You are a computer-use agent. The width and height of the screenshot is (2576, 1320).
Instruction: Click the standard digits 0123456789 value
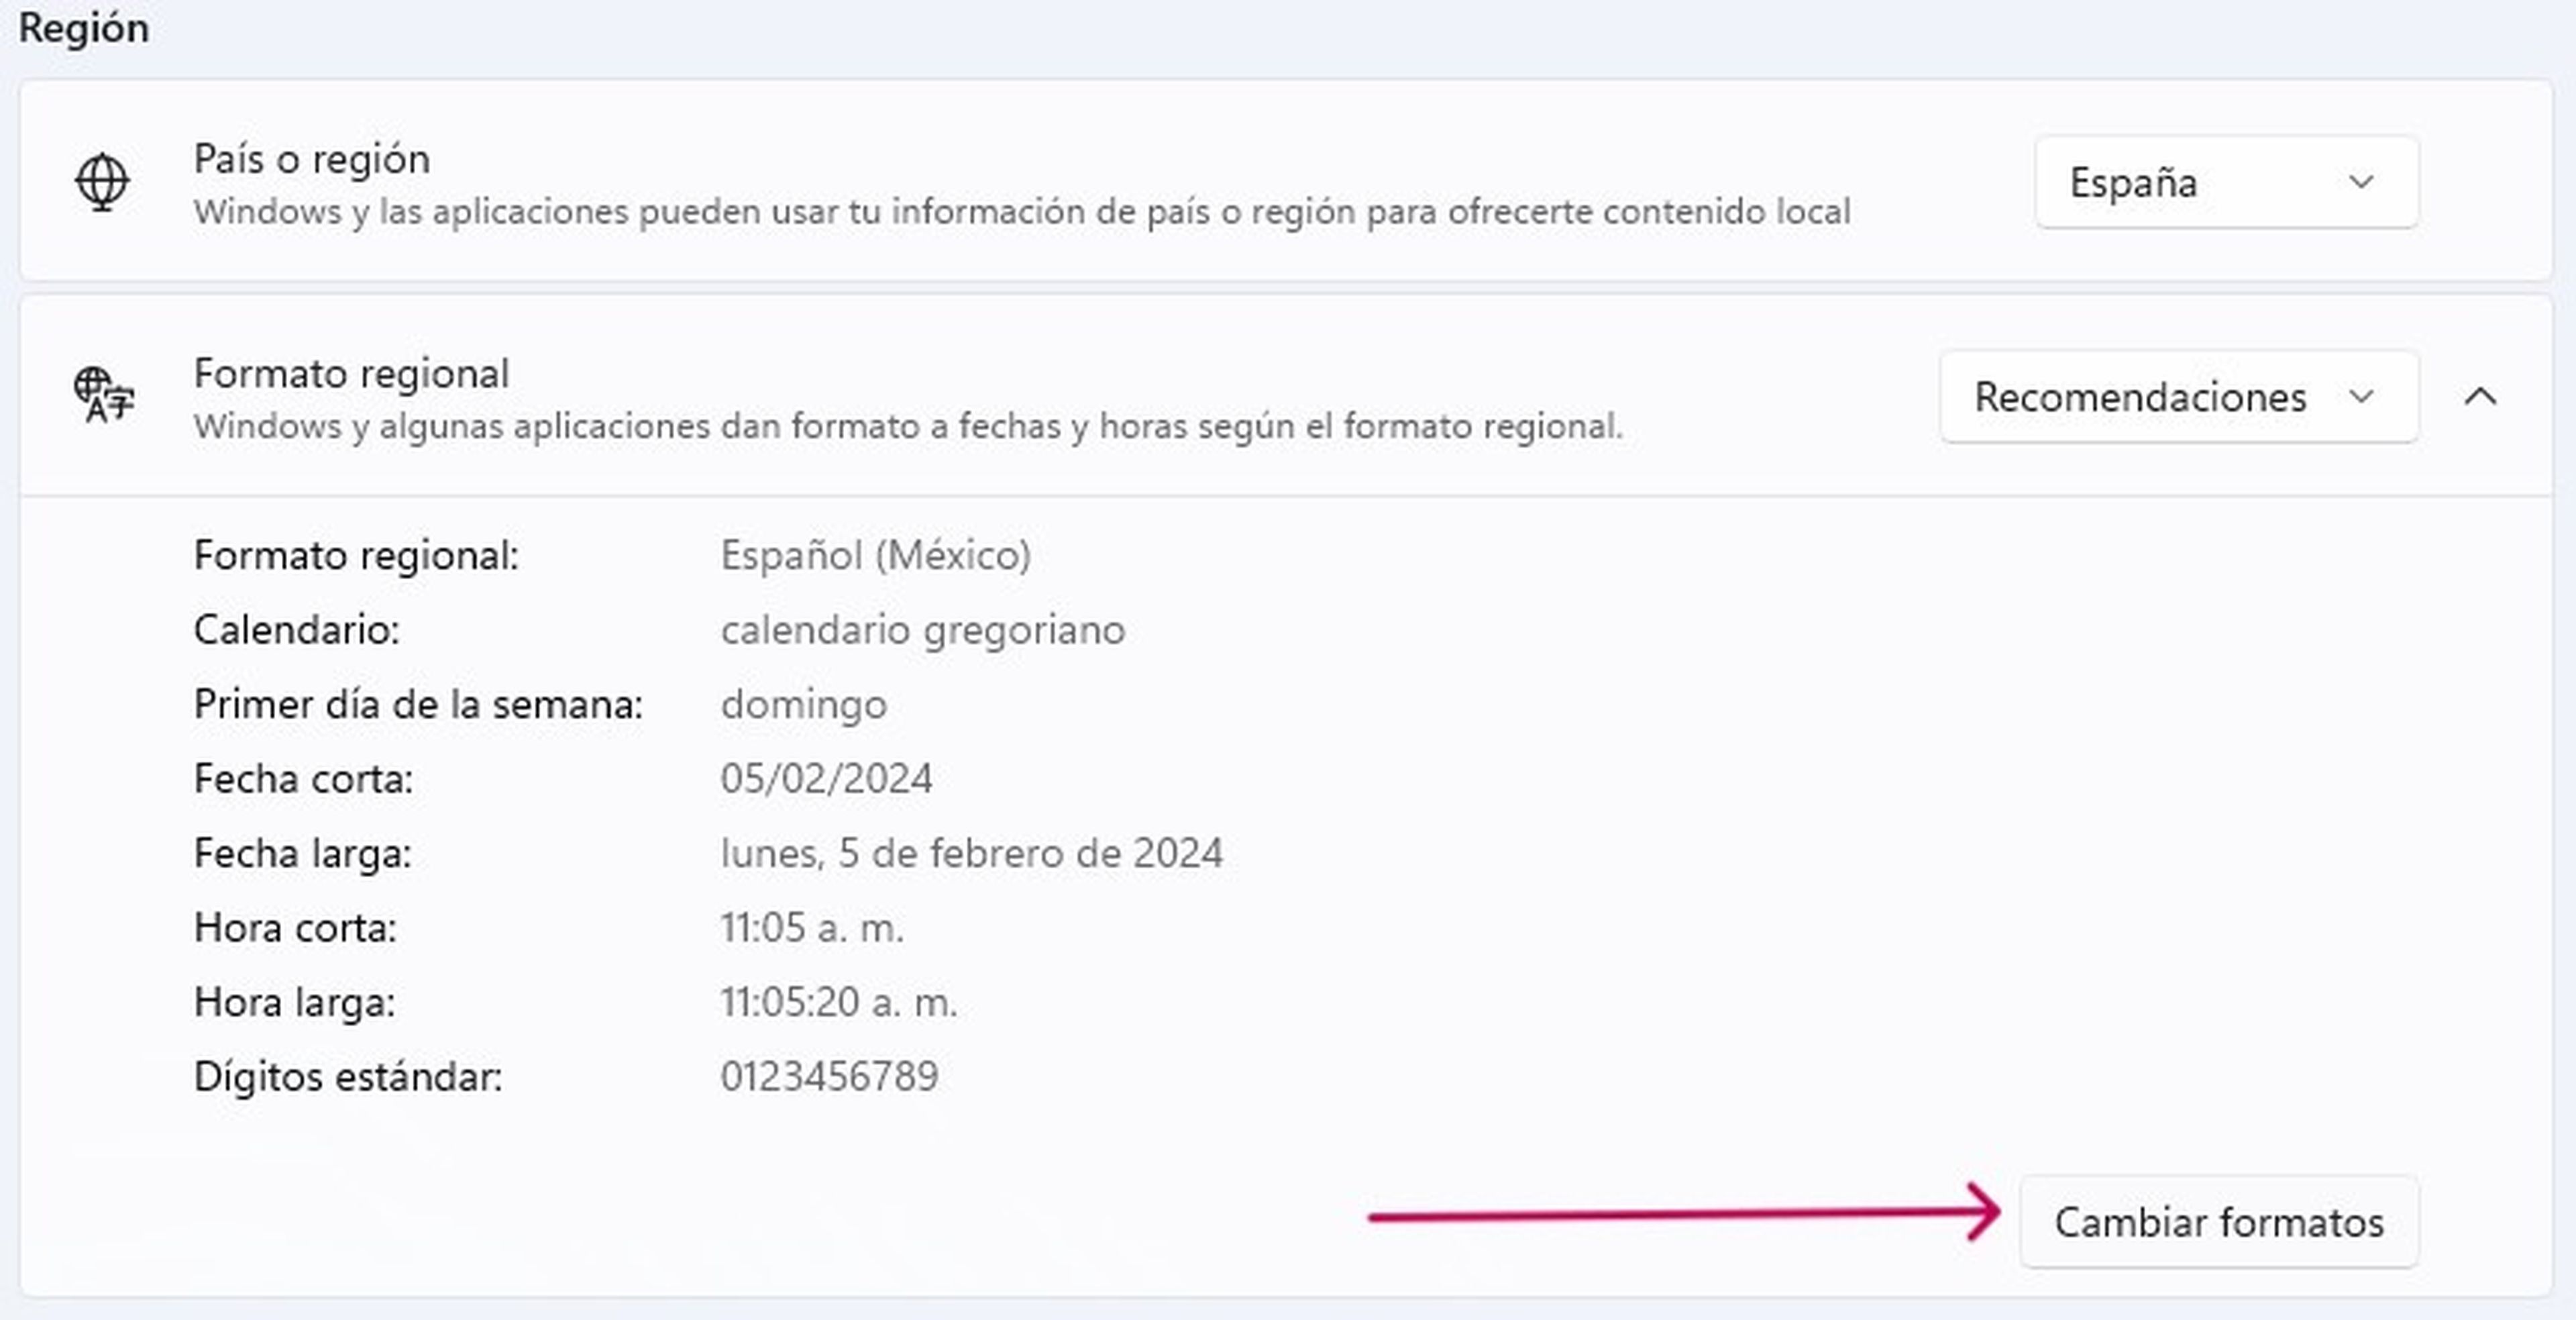tap(829, 1077)
